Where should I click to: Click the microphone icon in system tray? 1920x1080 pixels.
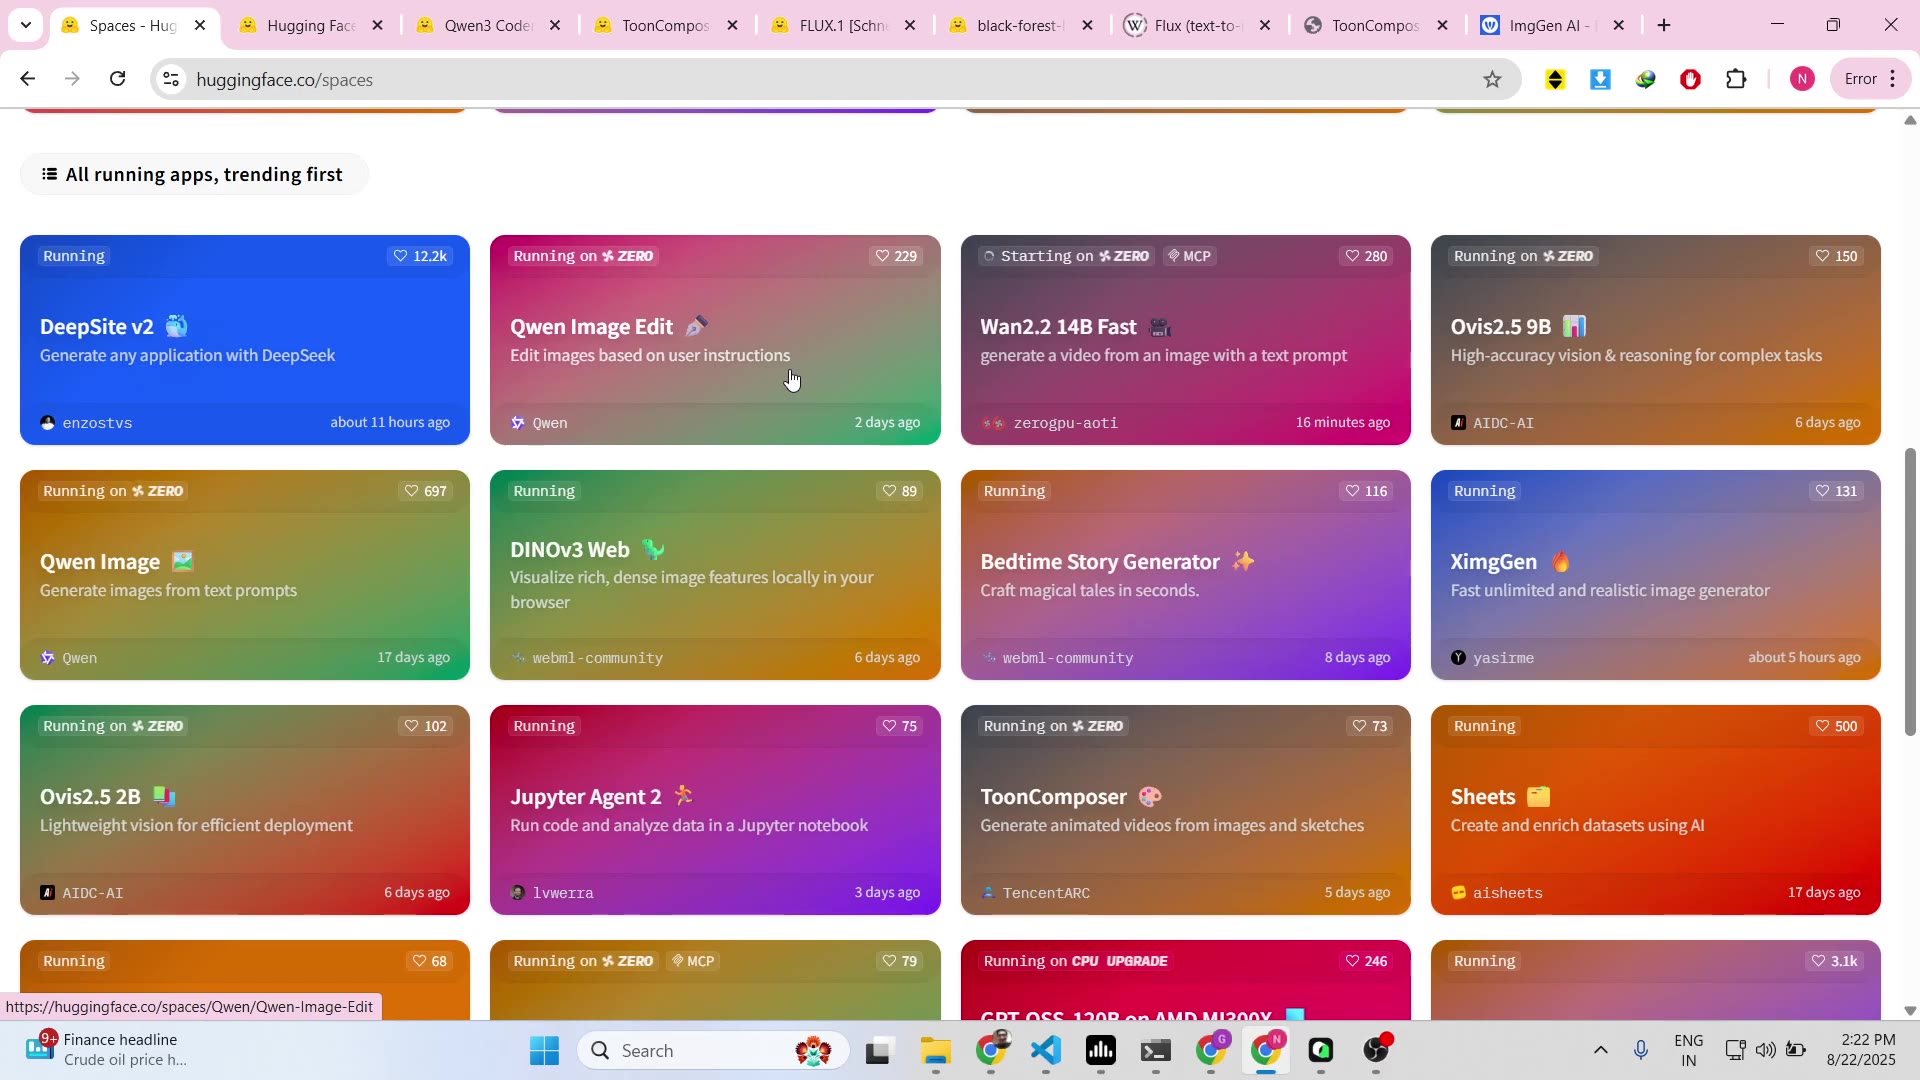click(x=1641, y=1050)
